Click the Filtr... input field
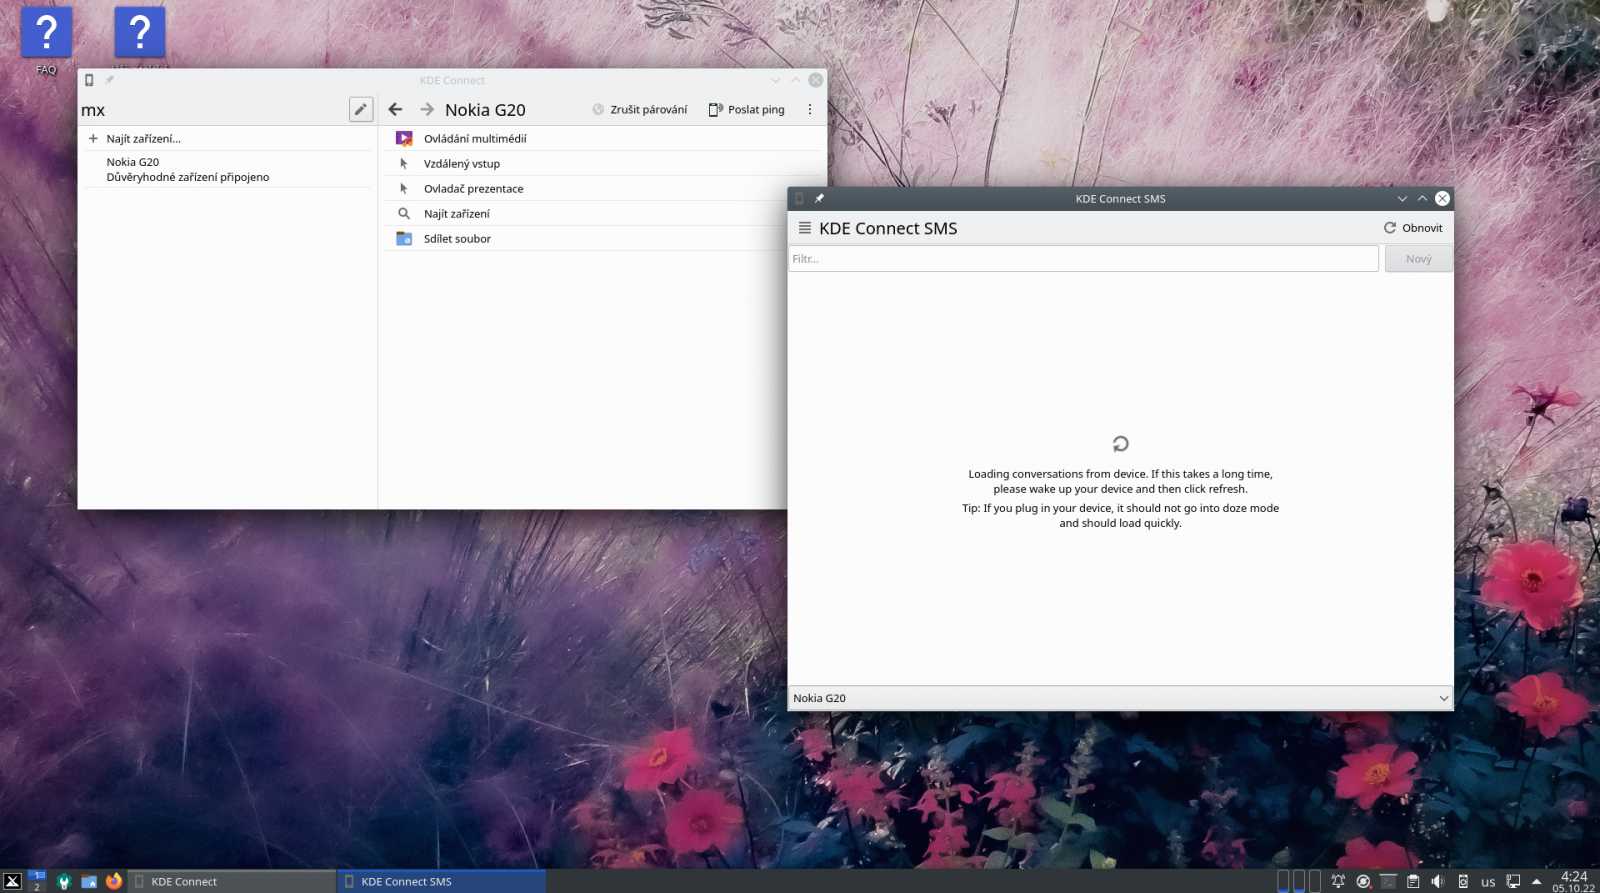 coord(1084,258)
